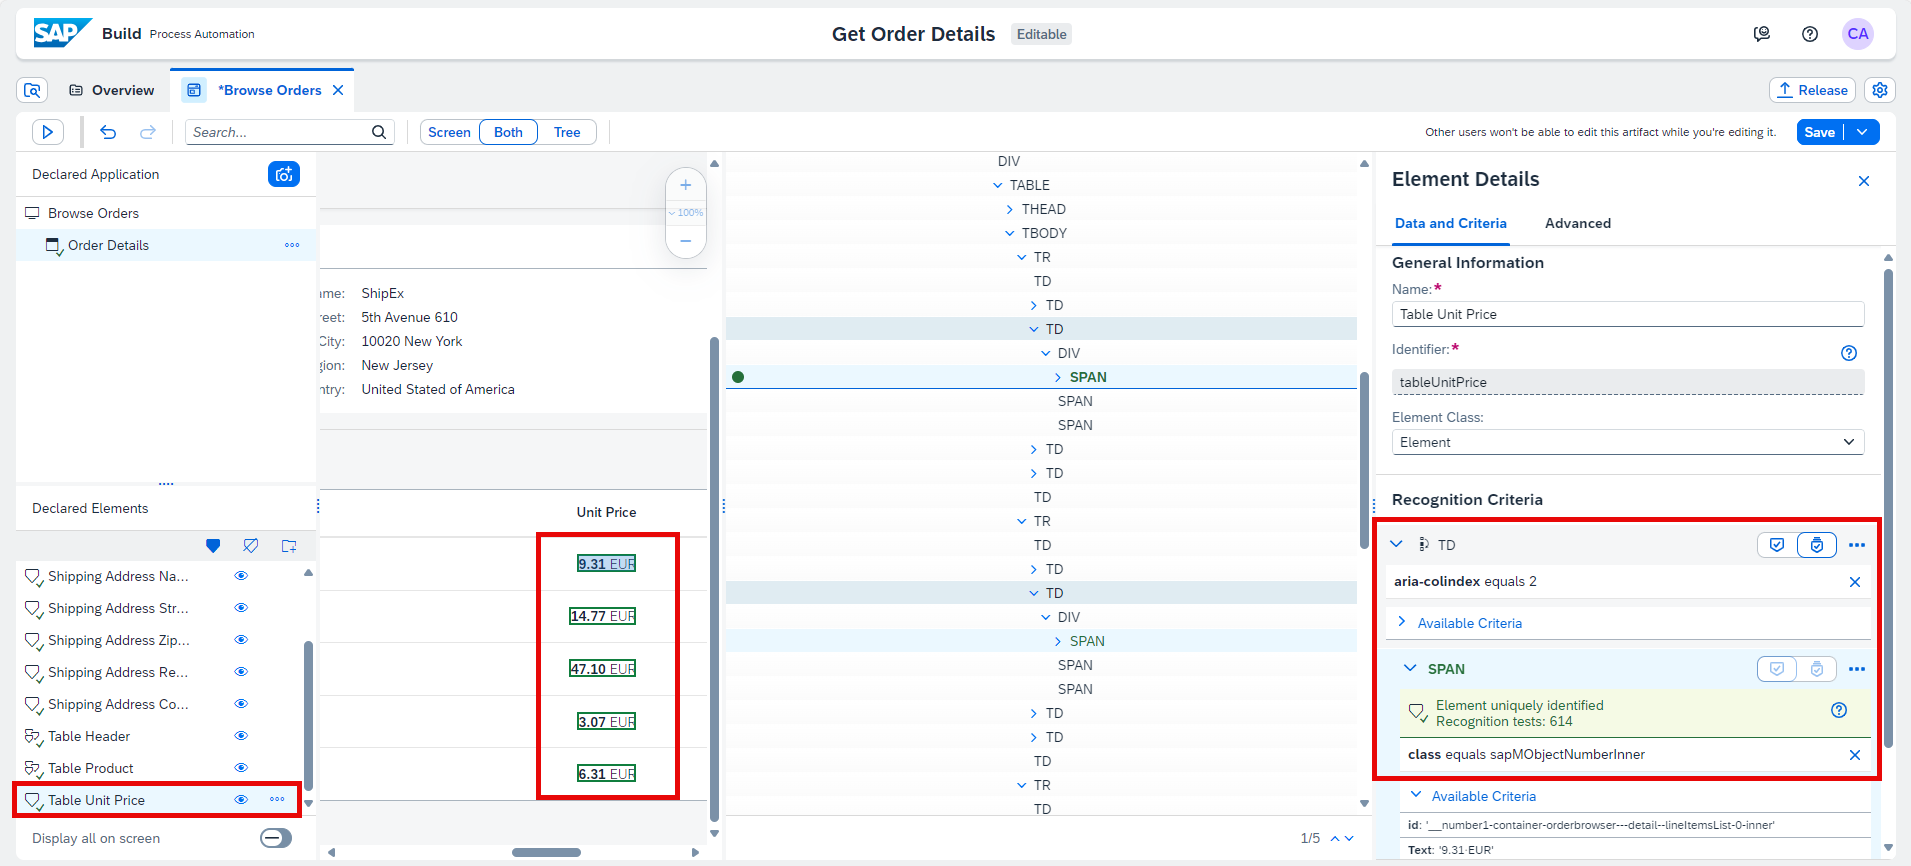
Task: Switch view to Tree
Action: coord(567,132)
